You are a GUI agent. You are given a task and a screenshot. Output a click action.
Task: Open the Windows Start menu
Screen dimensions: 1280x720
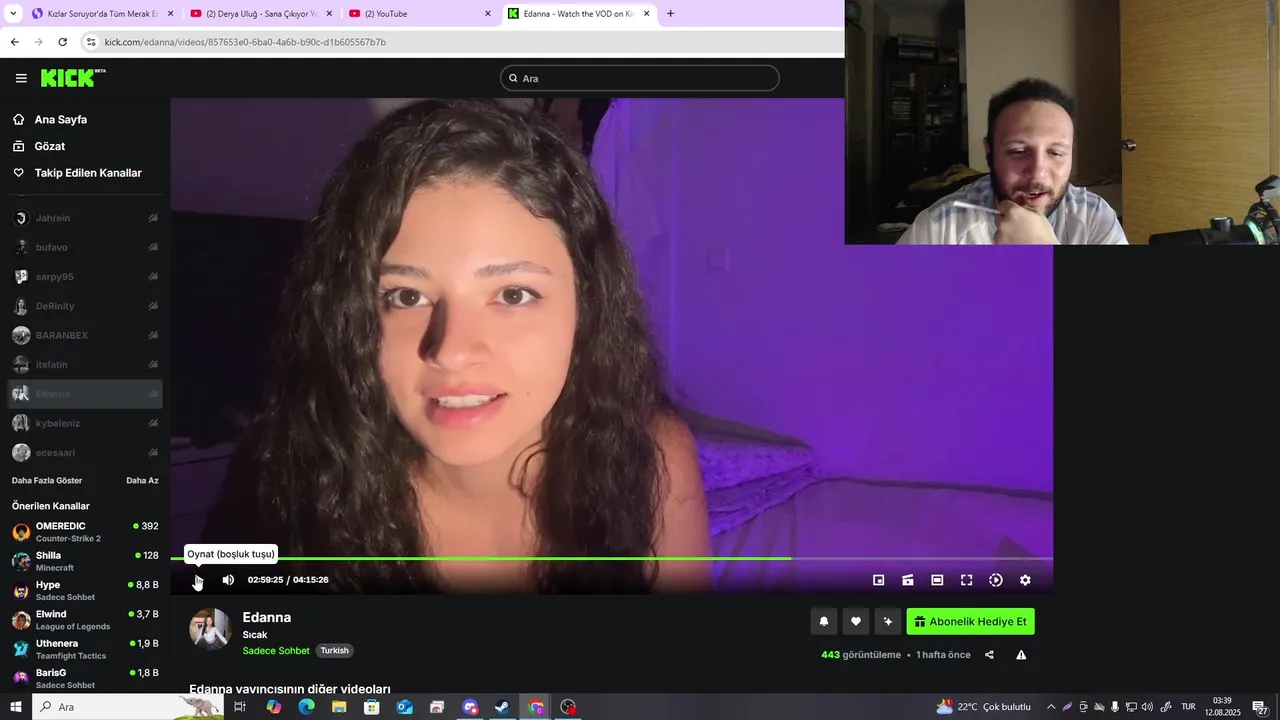[x=15, y=707]
